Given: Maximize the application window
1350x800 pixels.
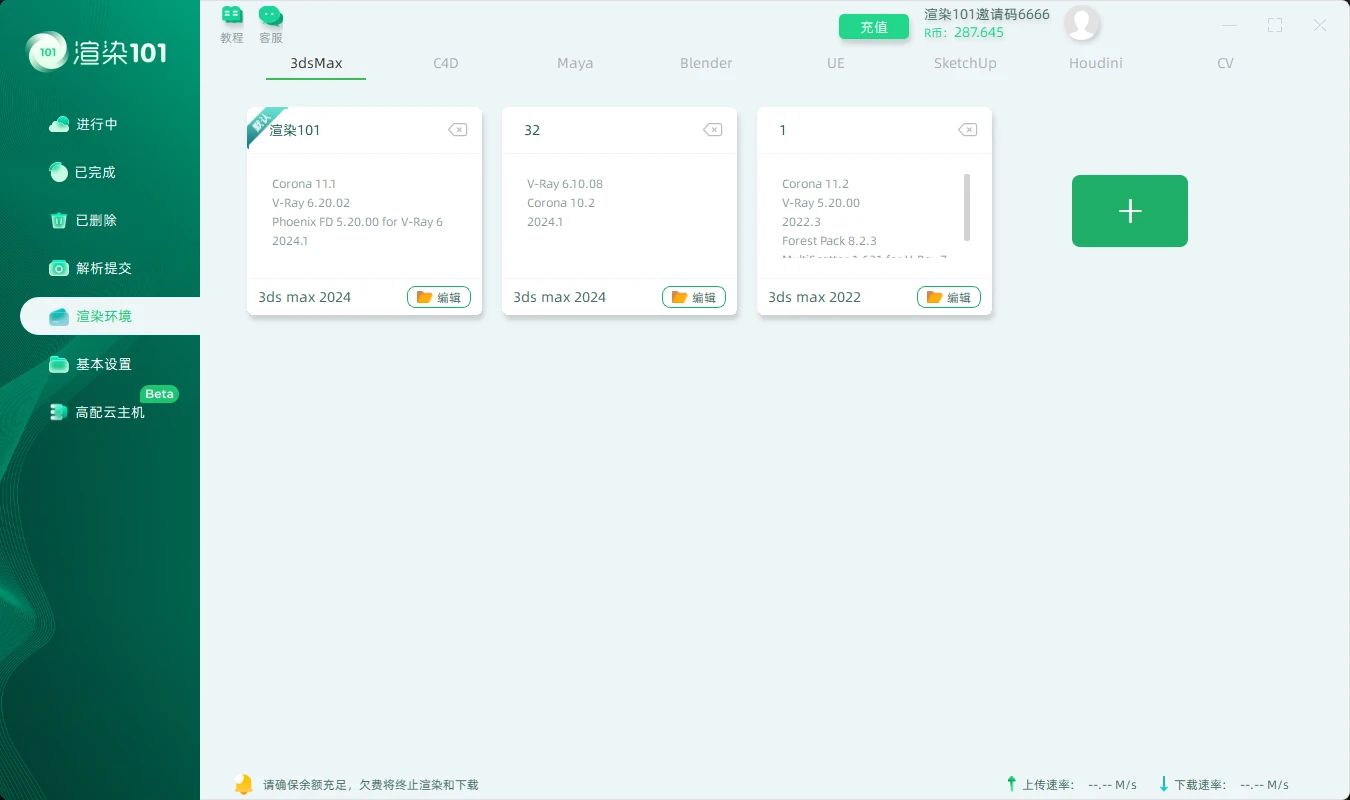Looking at the screenshot, I should tap(1275, 26).
